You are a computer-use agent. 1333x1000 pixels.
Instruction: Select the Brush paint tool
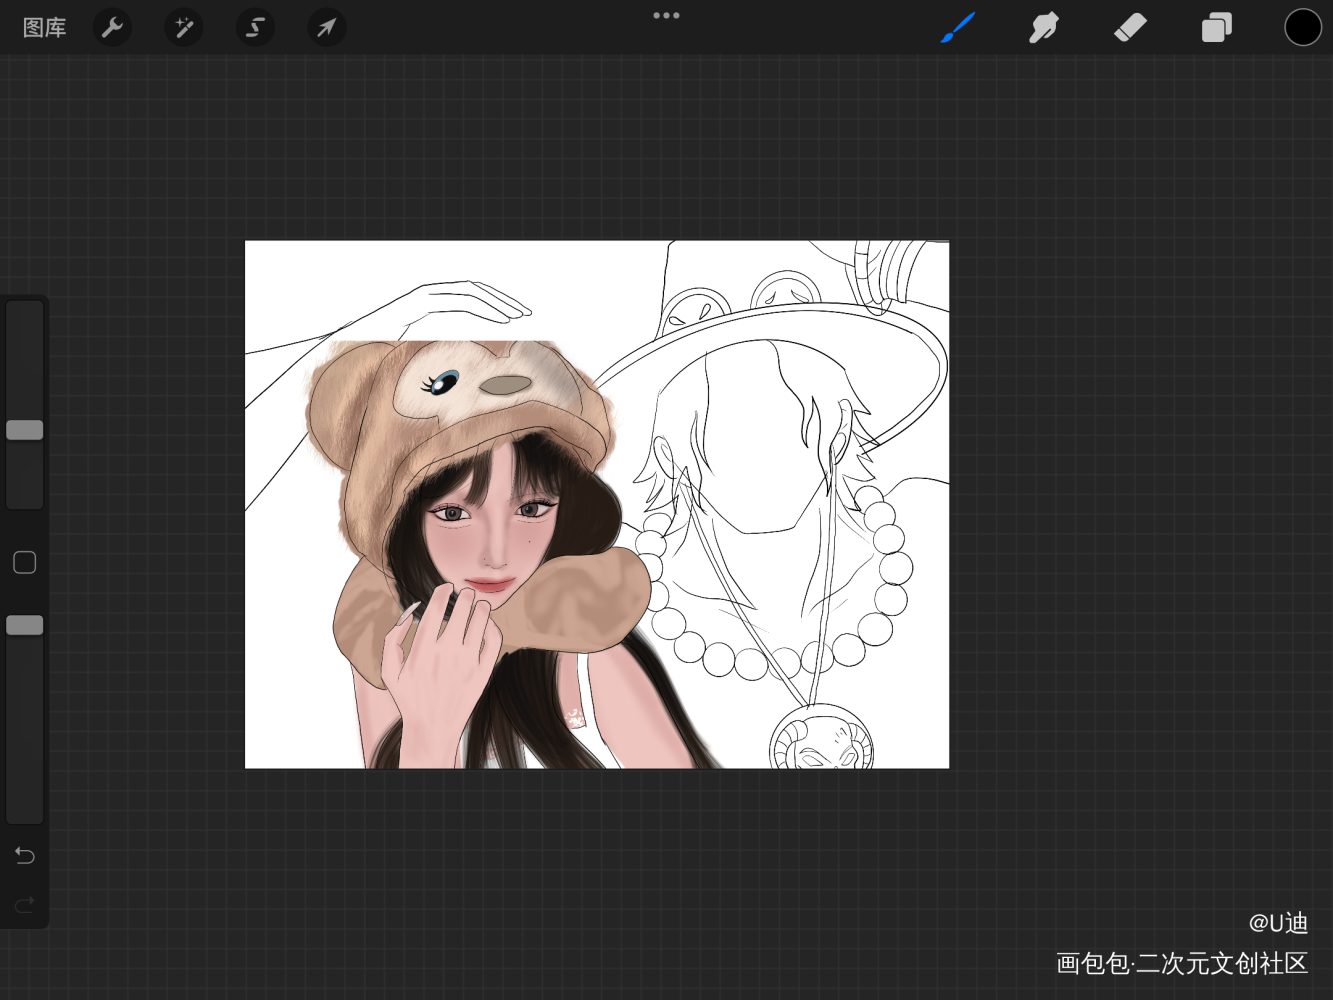point(958,28)
